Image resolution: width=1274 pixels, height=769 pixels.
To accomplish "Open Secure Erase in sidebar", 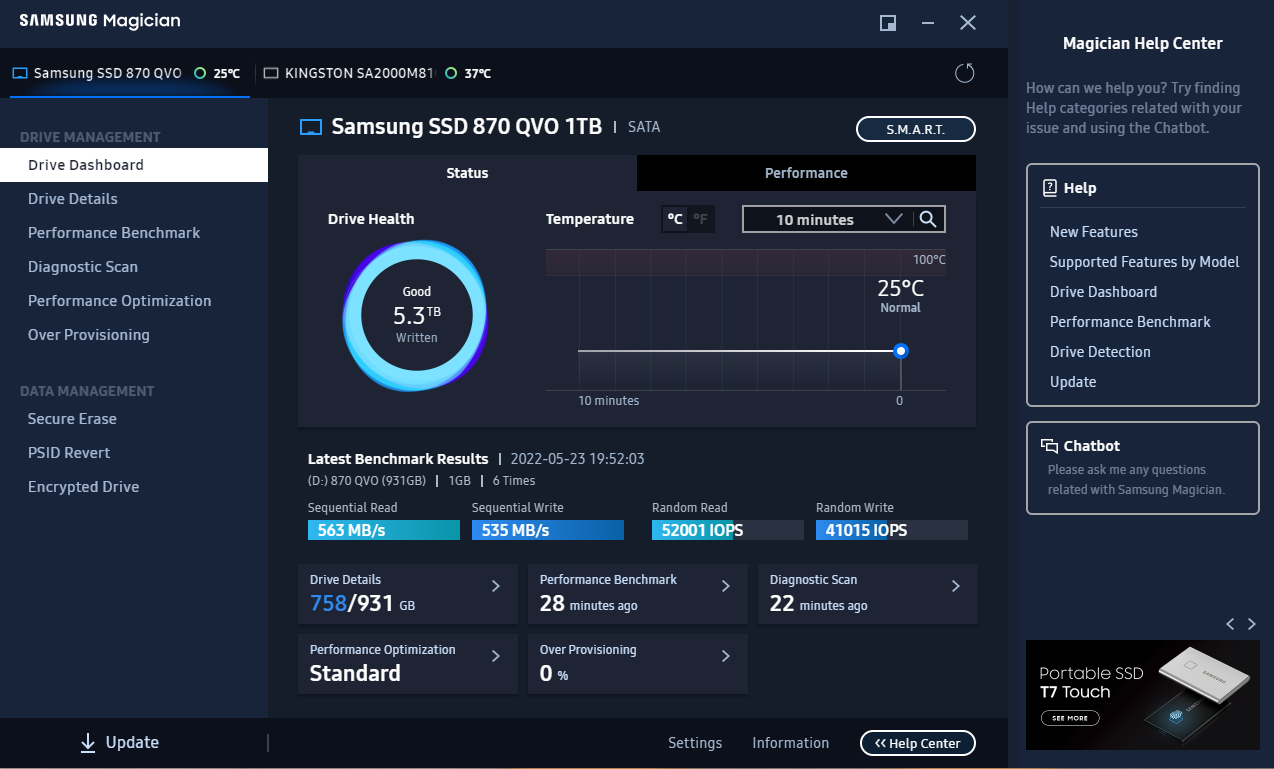I will click(x=134, y=419).
